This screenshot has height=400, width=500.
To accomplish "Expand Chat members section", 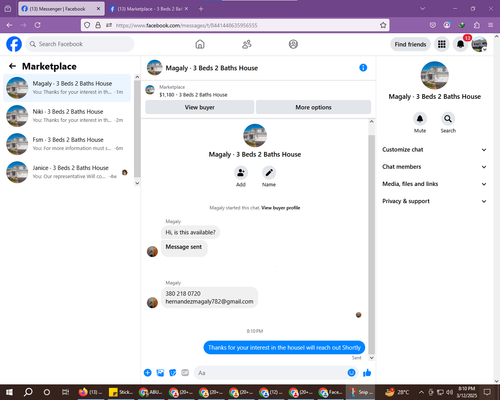I will 434,167.
